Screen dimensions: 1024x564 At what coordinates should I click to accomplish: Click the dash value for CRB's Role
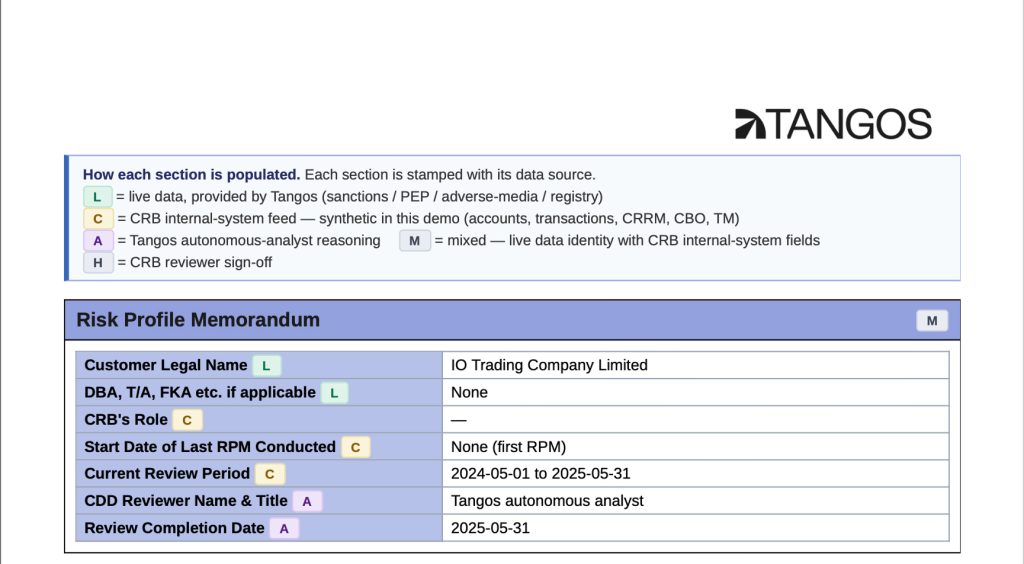point(458,420)
